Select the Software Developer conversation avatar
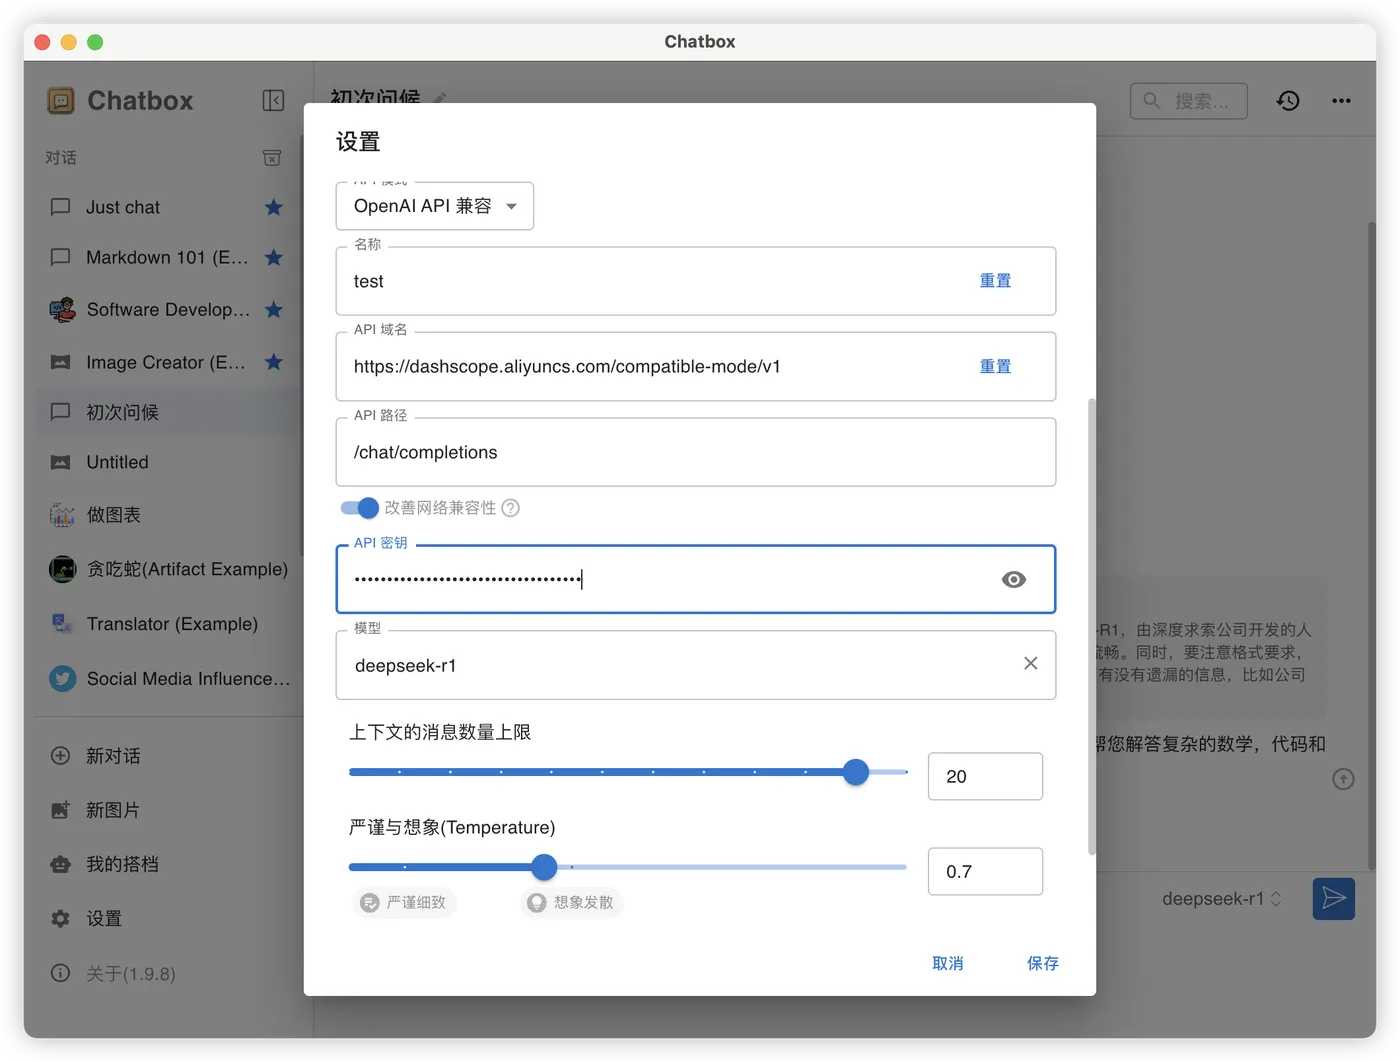Screen dimensions: 1400x1062 pyautogui.click(x=62, y=310)
